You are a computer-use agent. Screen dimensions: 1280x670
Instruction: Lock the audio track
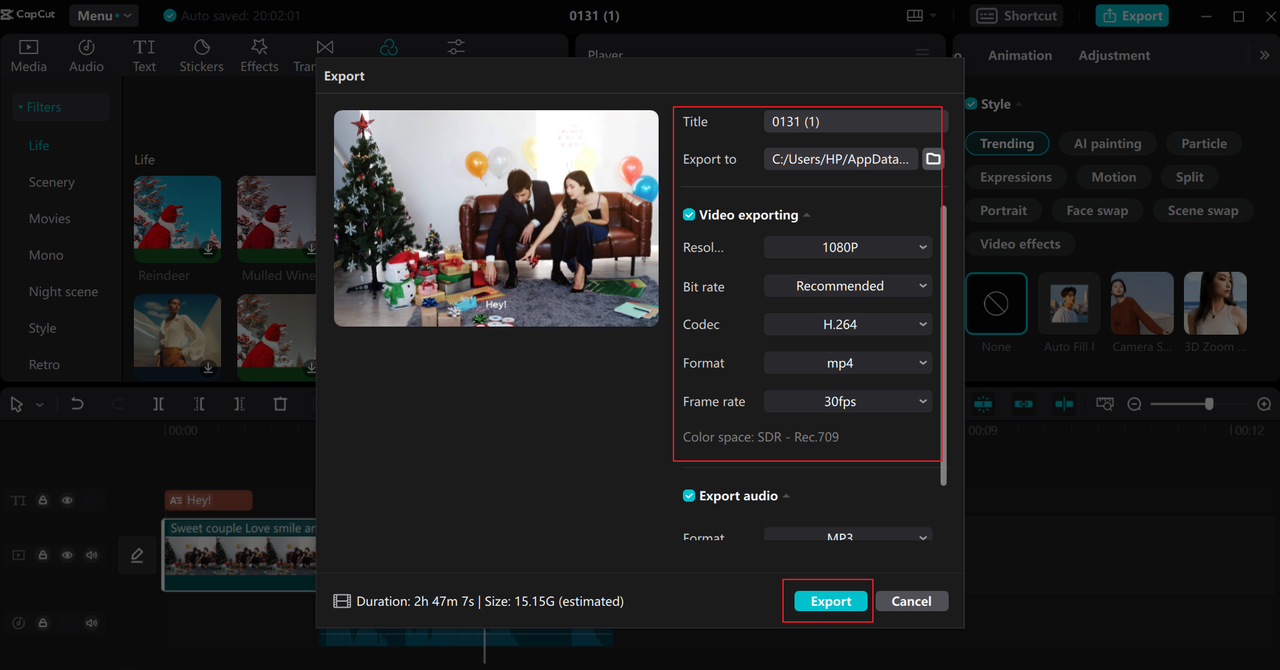click(x=43, y=623)
